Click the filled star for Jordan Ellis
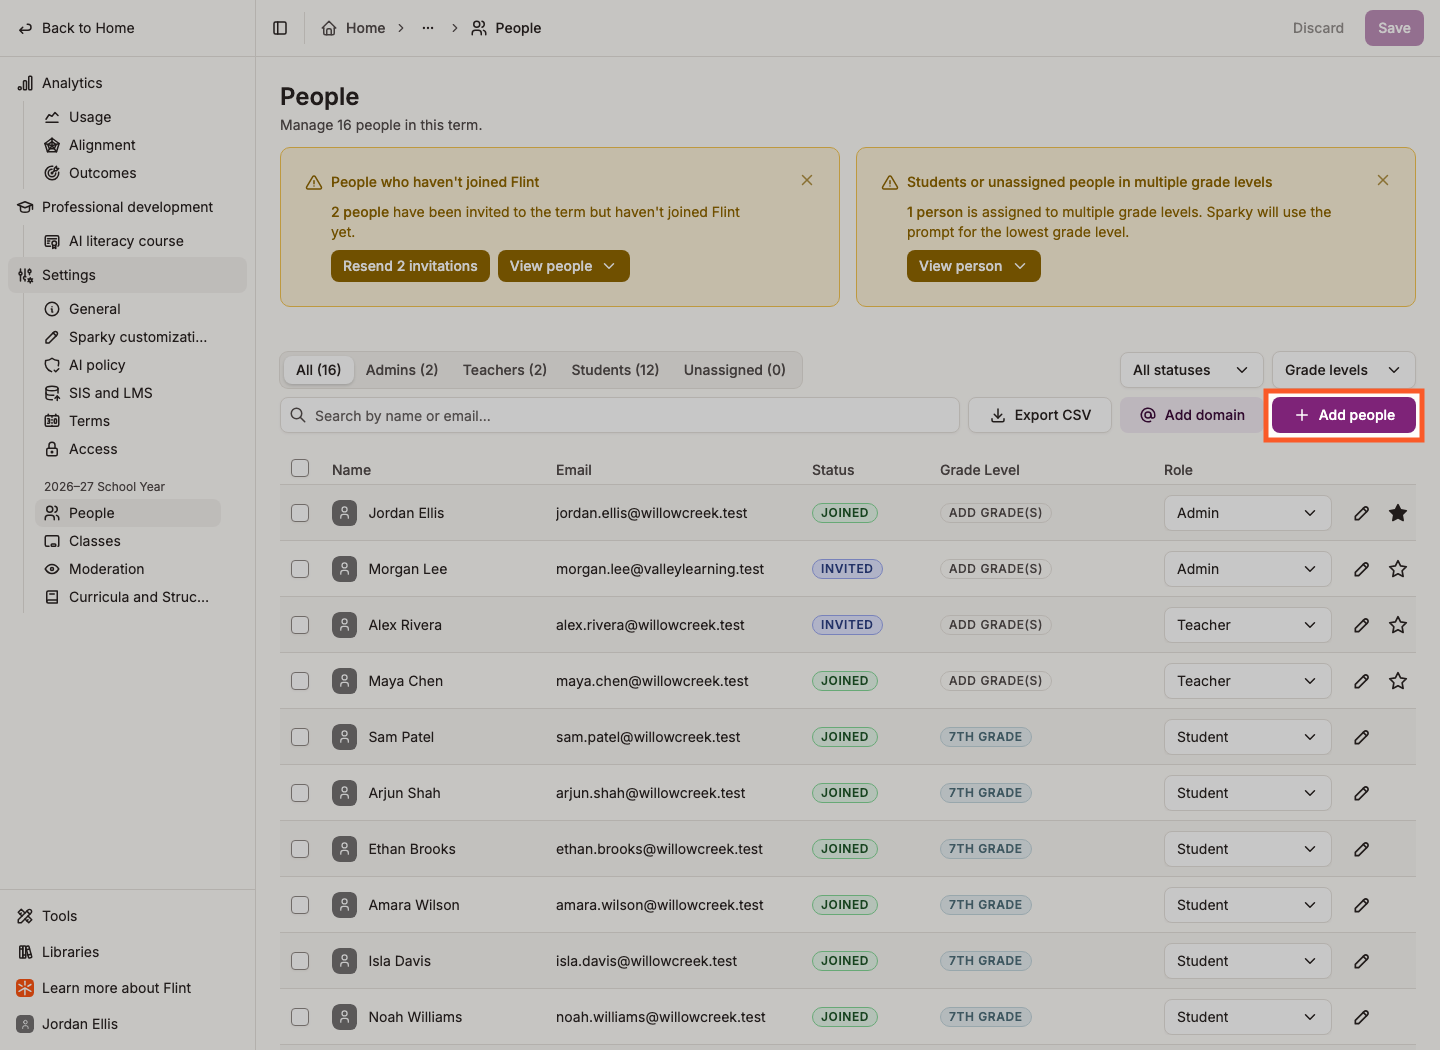 pos(1398,513)
